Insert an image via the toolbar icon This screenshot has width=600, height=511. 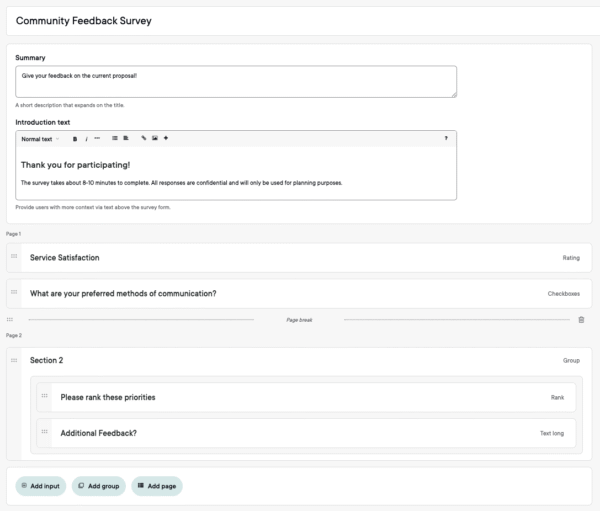coord(154,139)
